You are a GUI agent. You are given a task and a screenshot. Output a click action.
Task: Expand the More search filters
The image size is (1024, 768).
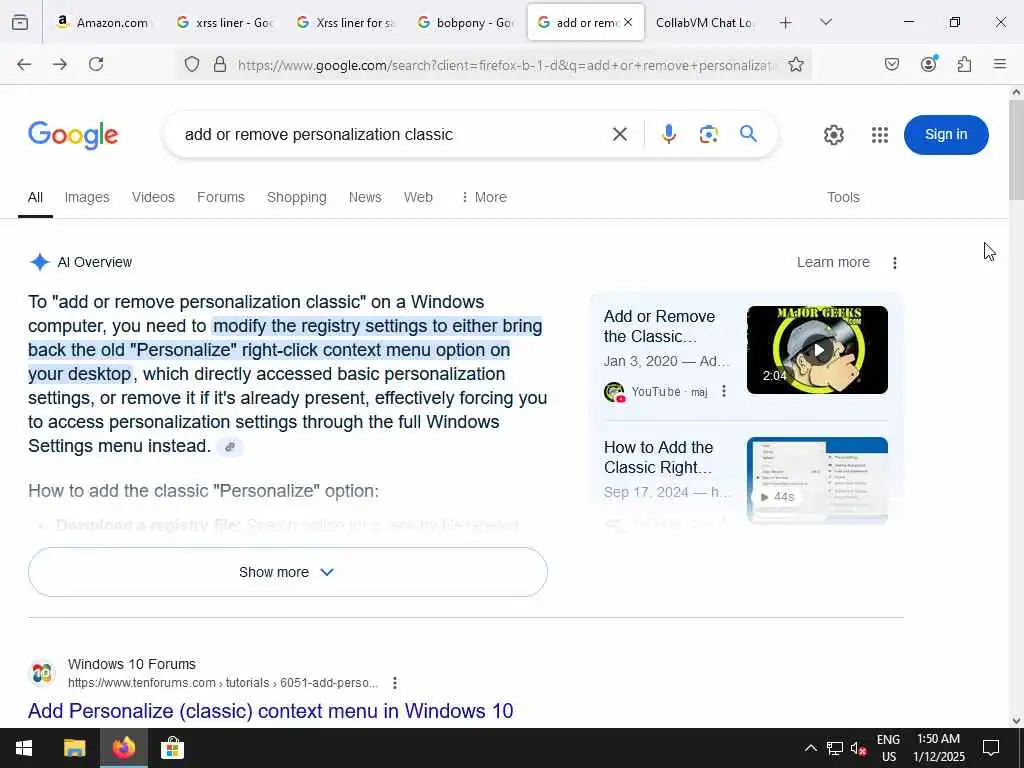point(484,197)
